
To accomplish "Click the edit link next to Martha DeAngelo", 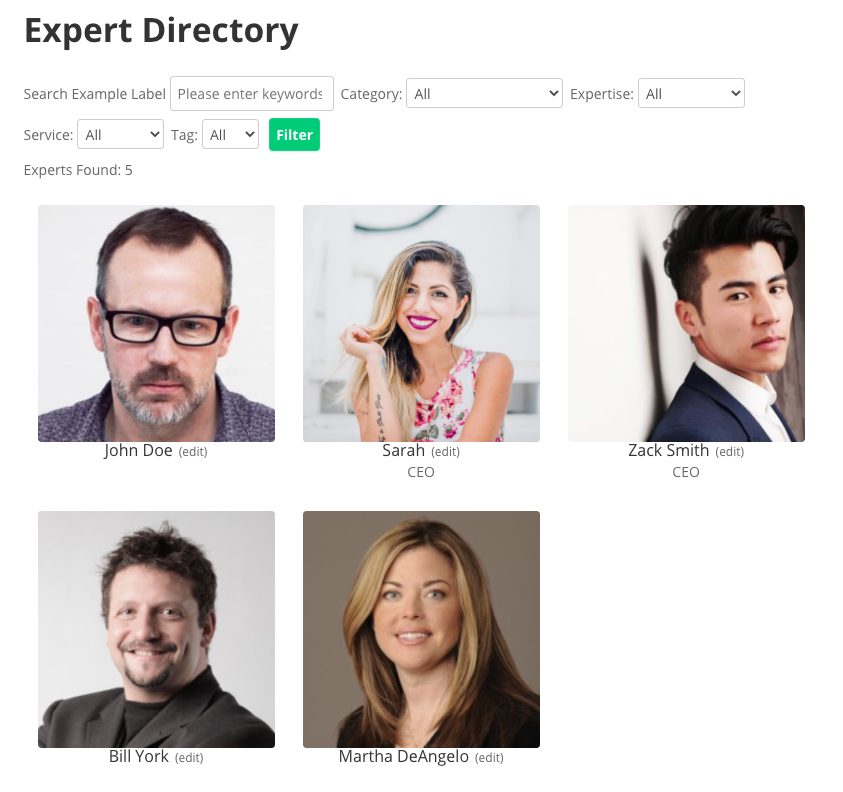I will 489,758.
